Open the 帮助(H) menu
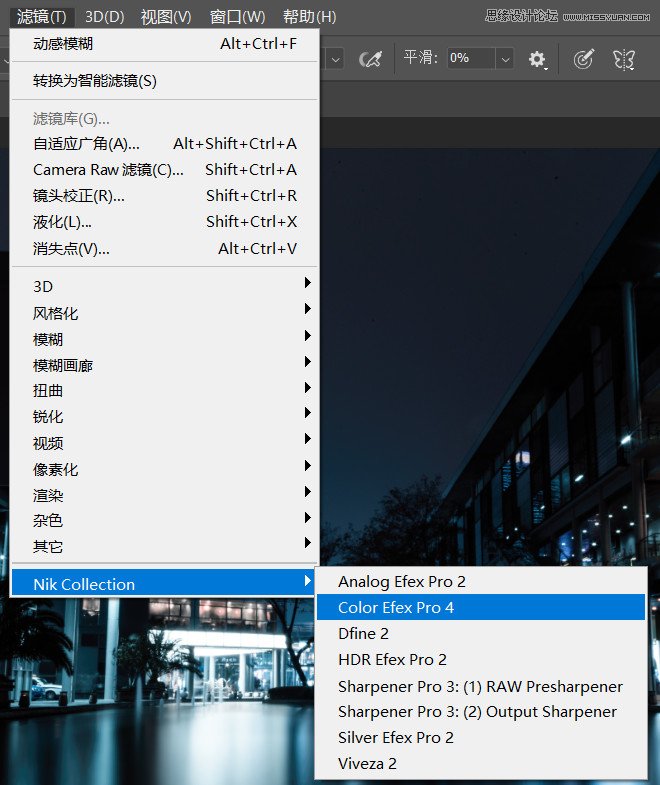The height and width of the screenshot is (785, 660). pyautogui.click(x=309, y=17)
